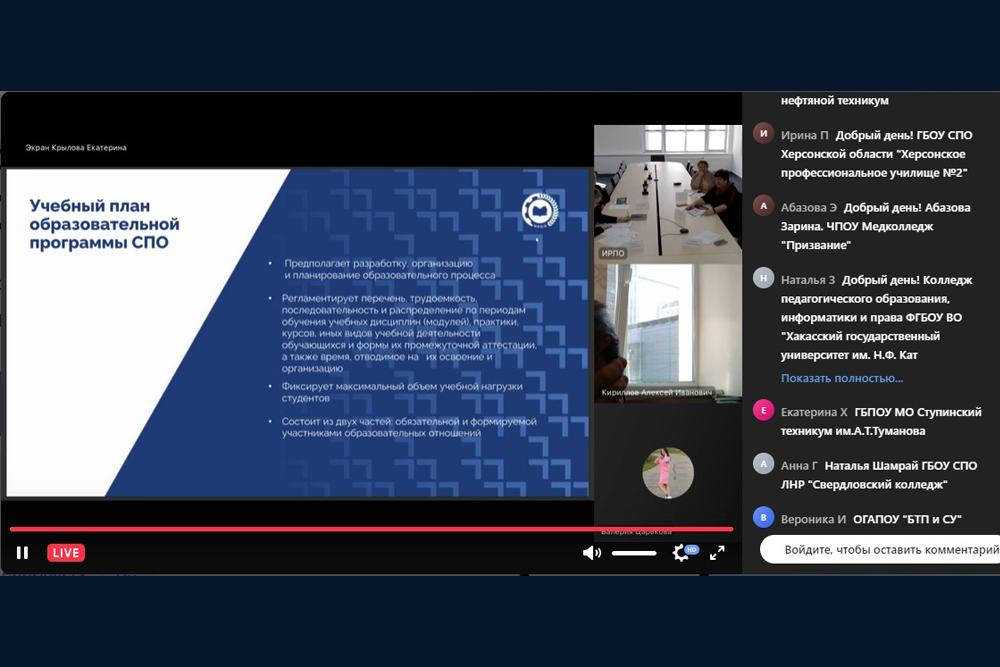
Task: Click commenter name 'Вероника И'
Action: click(x=813, y=520)
